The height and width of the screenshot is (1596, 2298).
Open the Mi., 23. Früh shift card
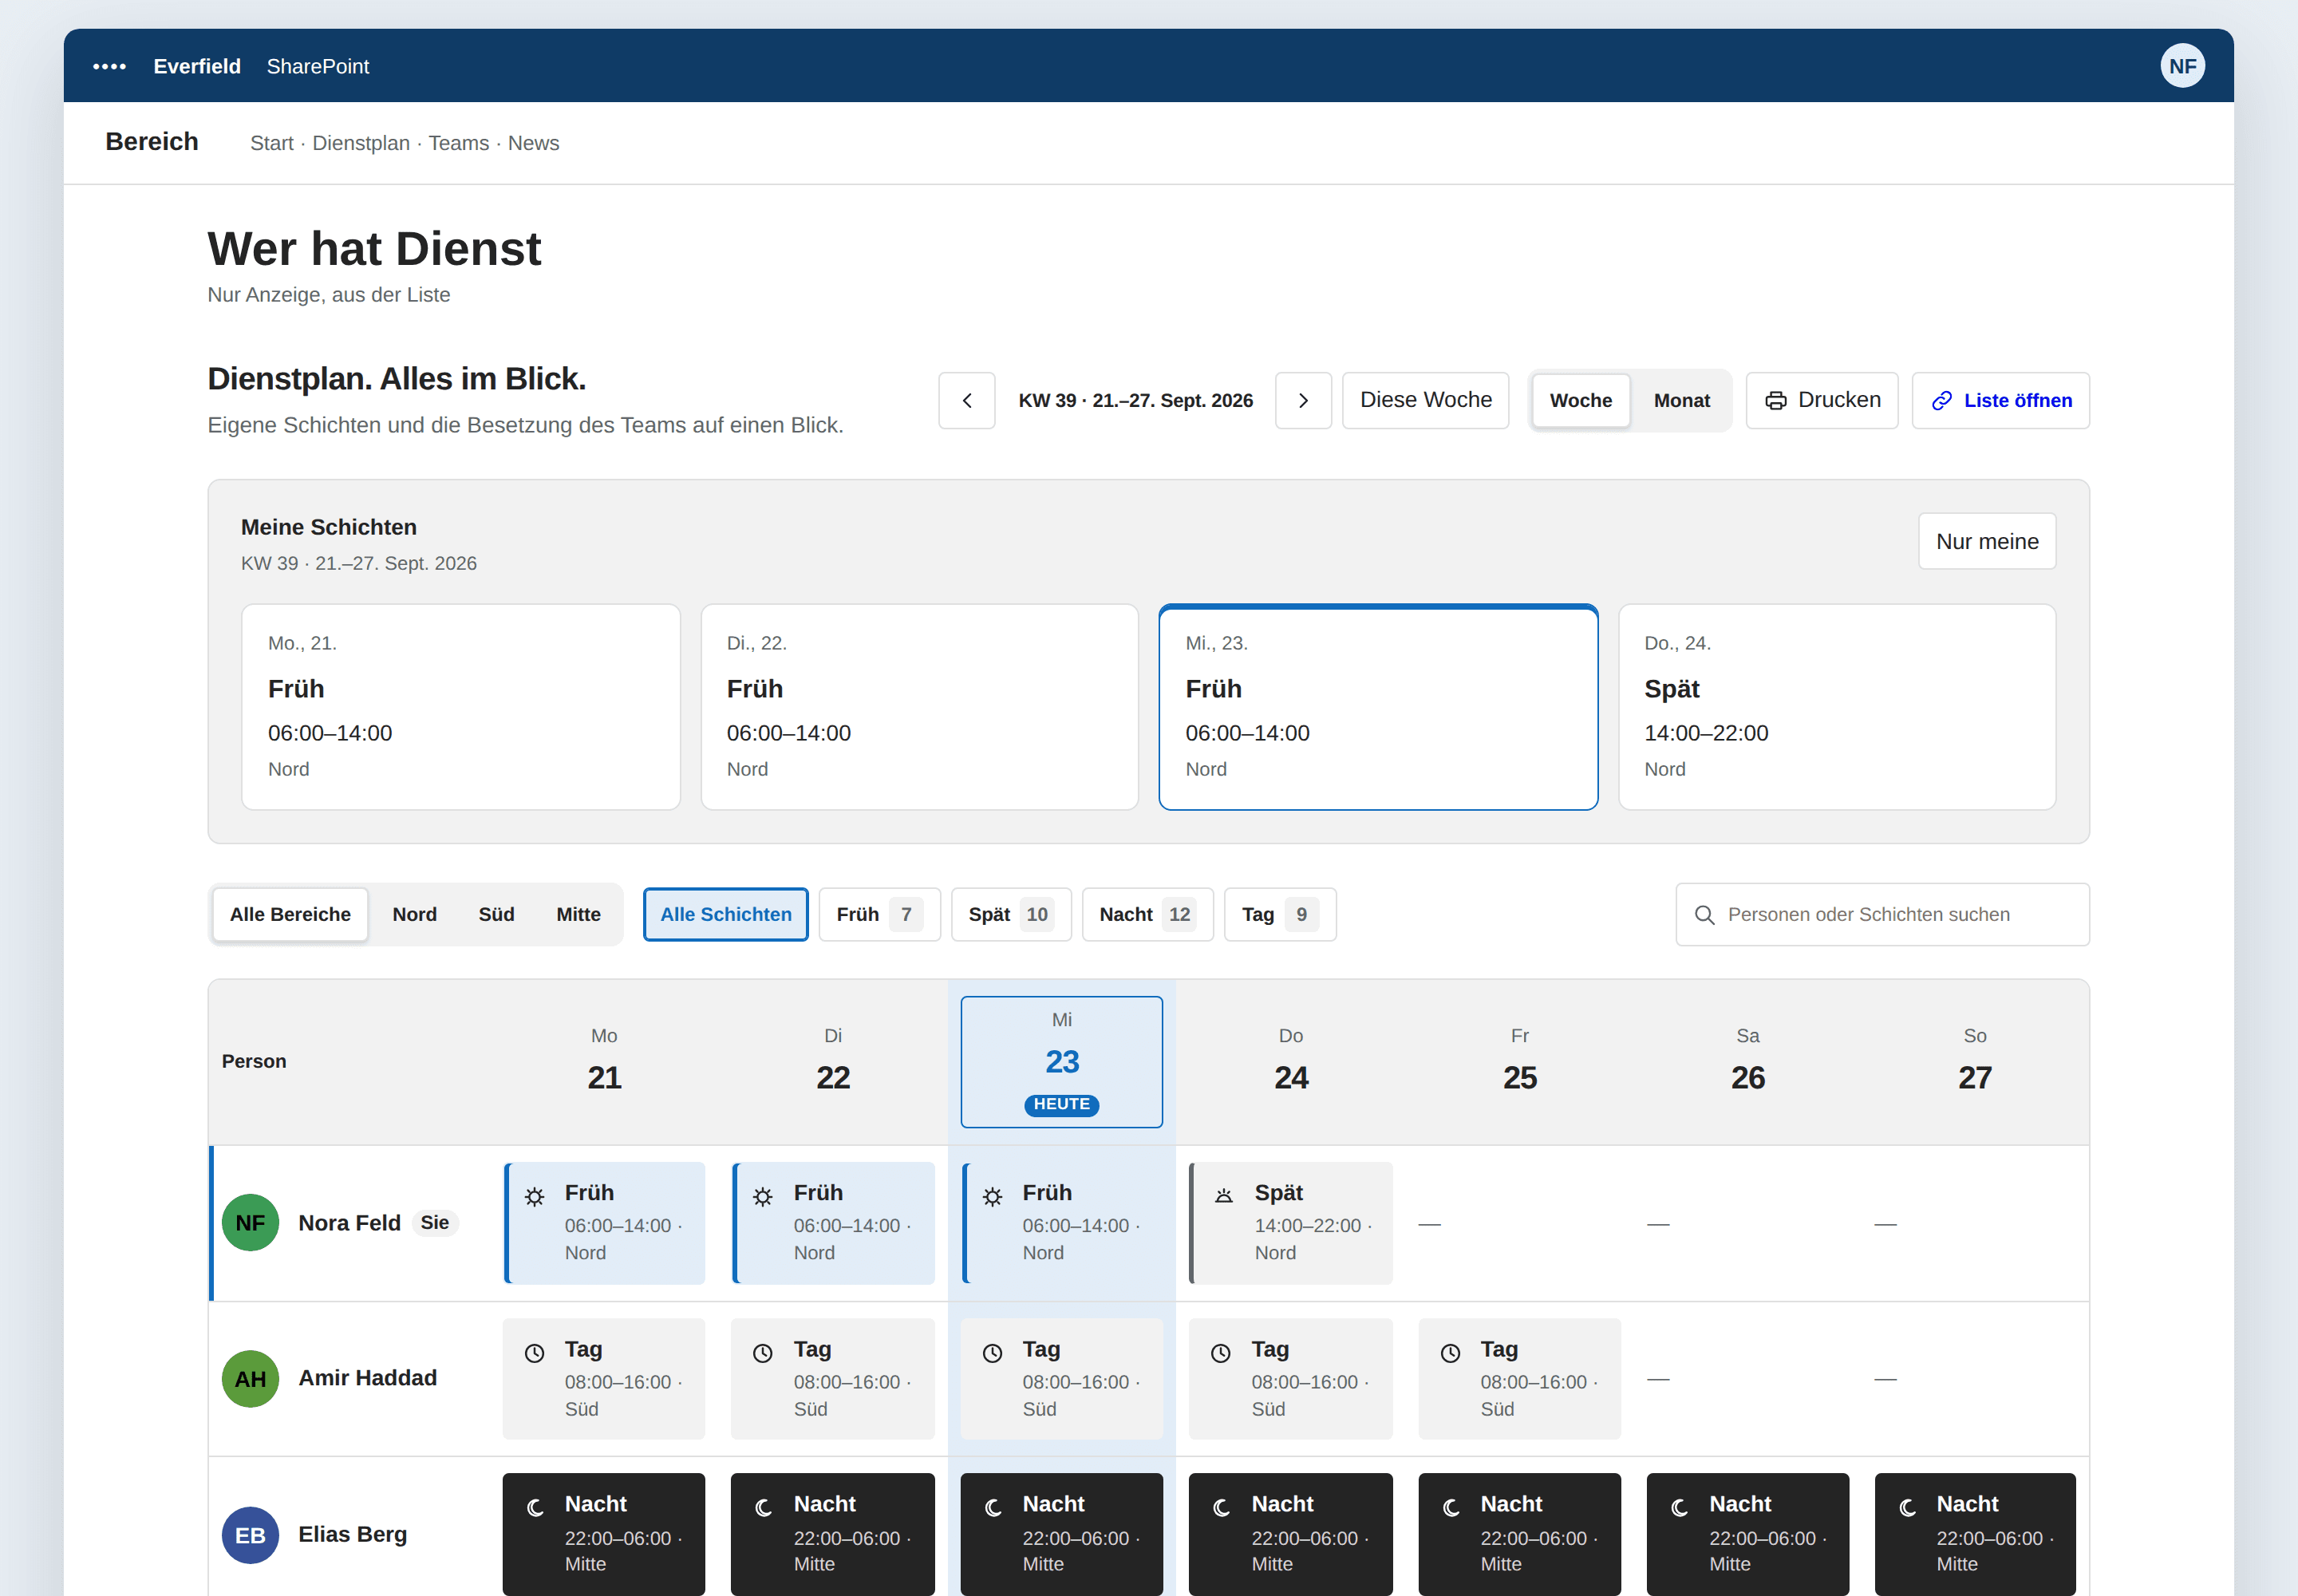pos(1377,706)
